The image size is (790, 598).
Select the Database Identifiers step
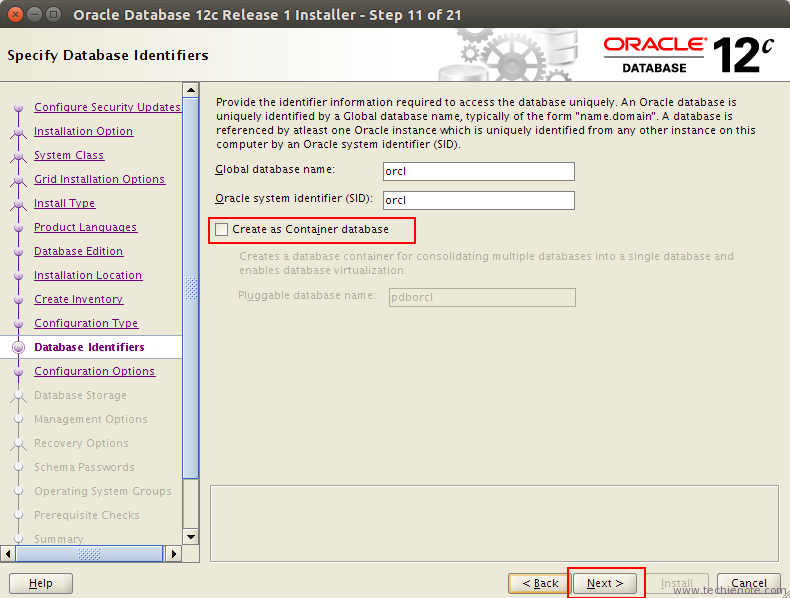(x=89, y=347)
